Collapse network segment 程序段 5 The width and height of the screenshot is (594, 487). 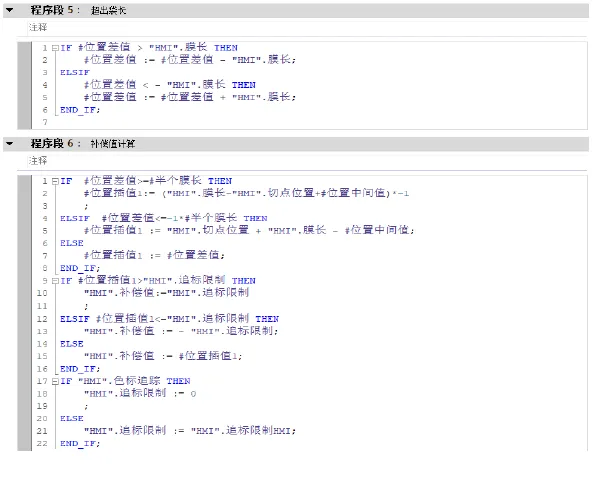click(9, 10)
